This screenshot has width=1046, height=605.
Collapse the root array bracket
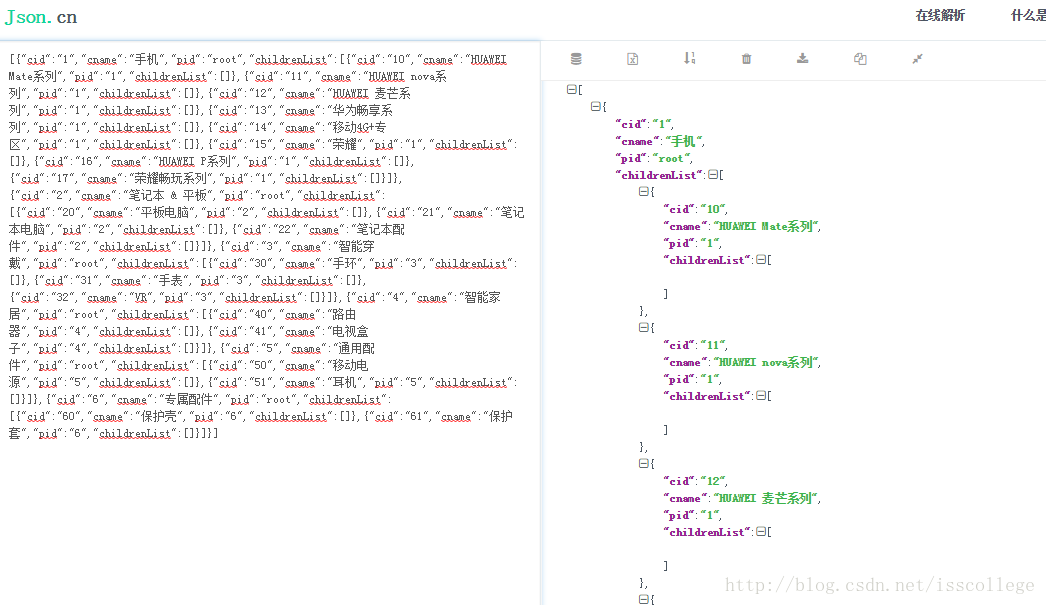click(x=571, y=89)
